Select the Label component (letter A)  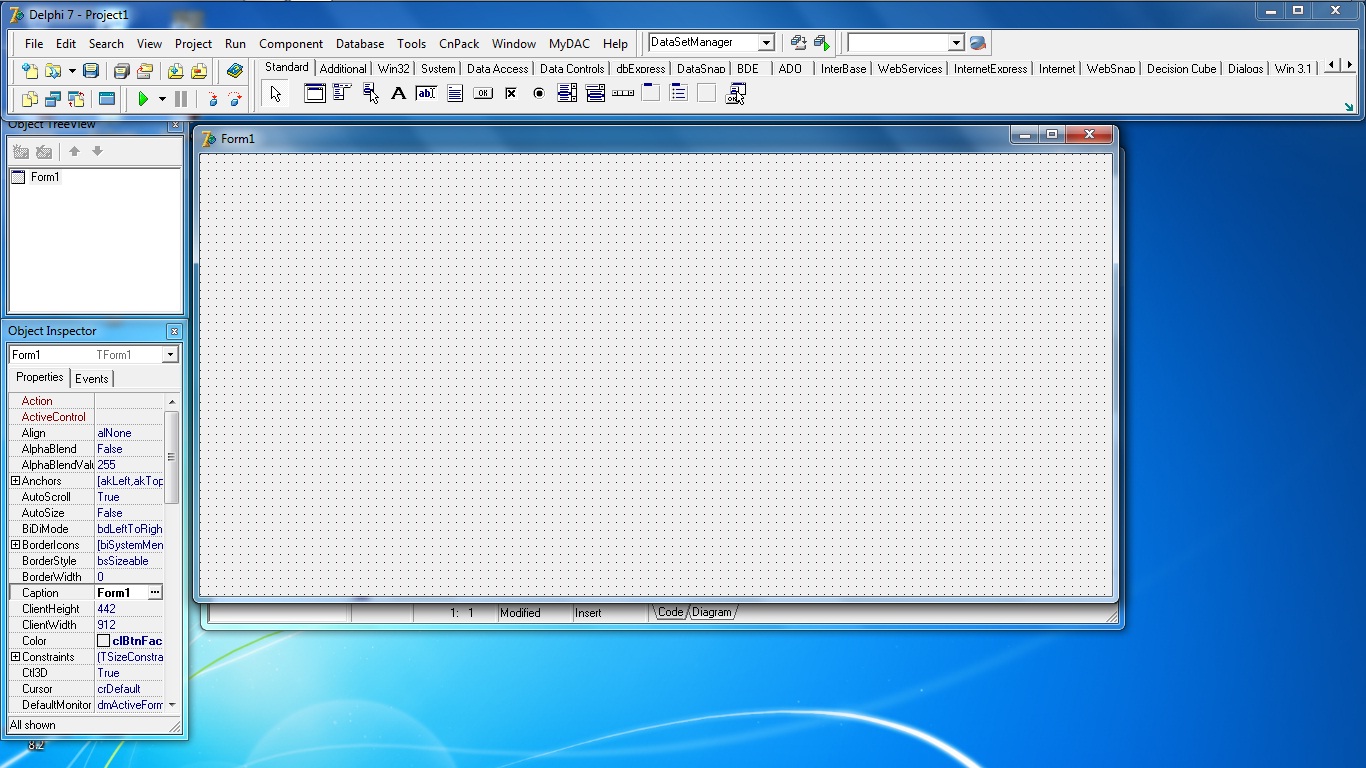pyautogui.click(x=398, y=94)
